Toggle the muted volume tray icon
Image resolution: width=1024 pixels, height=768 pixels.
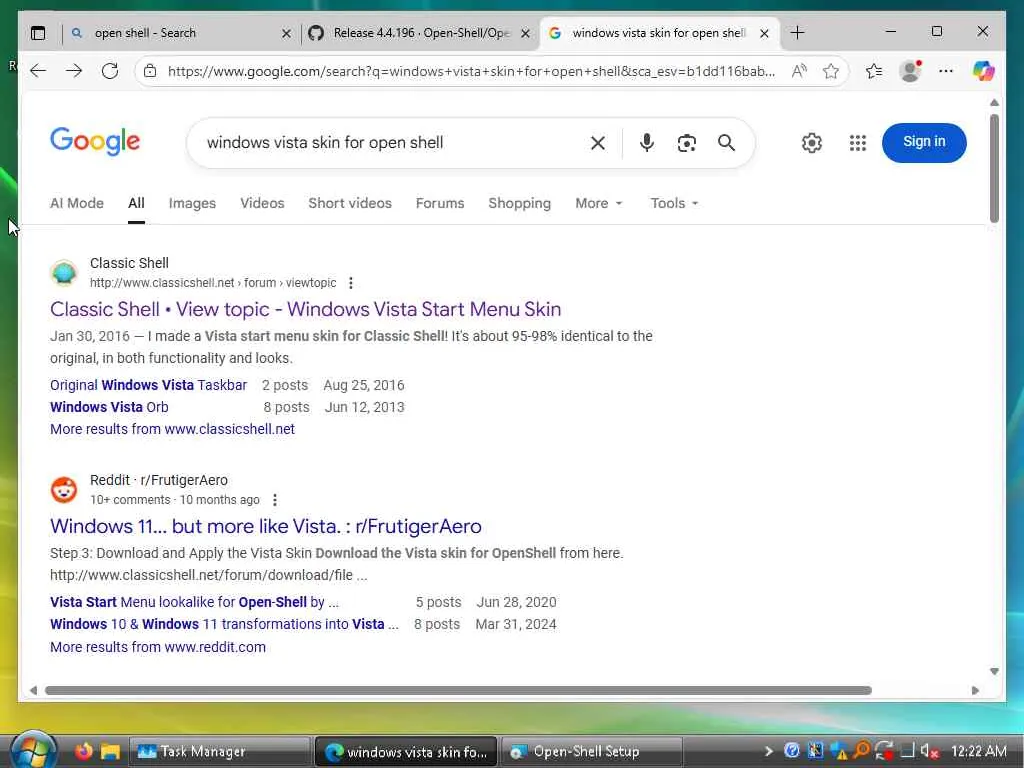(929, 751)
